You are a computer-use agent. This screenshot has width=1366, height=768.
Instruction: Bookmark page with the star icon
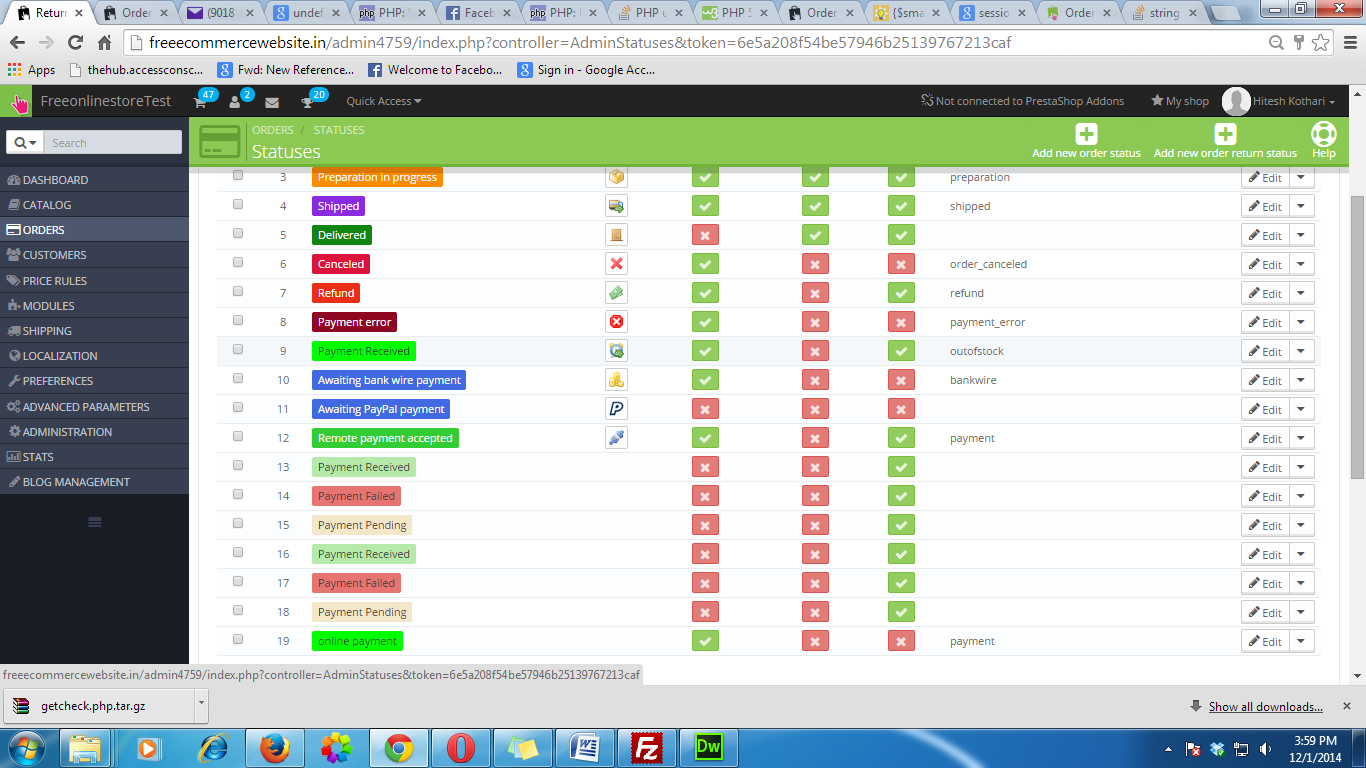(x=1321, y=43)
